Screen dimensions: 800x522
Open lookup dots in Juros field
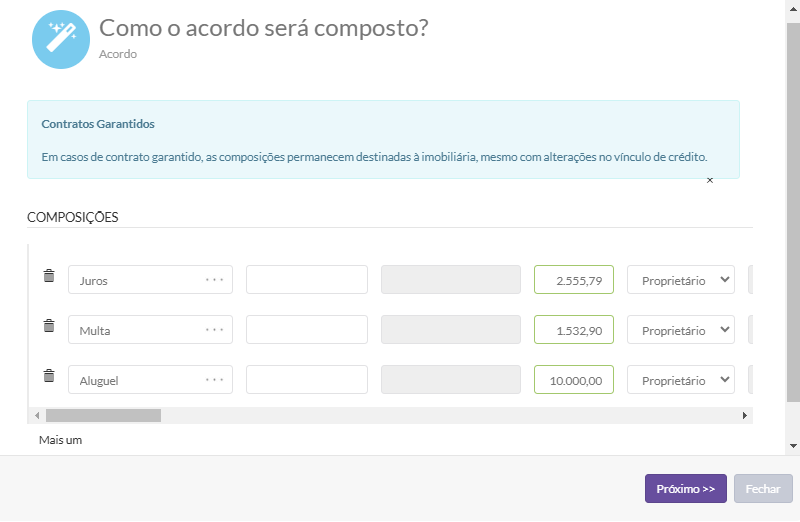pos(214,280)
